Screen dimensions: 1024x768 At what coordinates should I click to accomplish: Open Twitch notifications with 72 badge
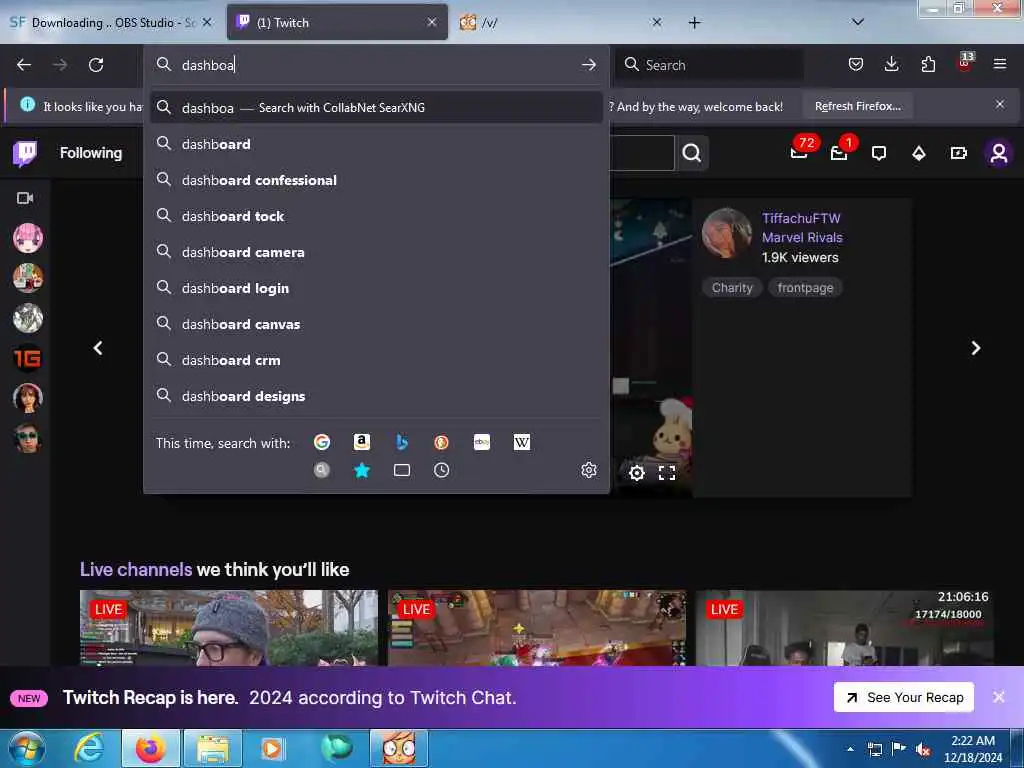tap(799, 152)
